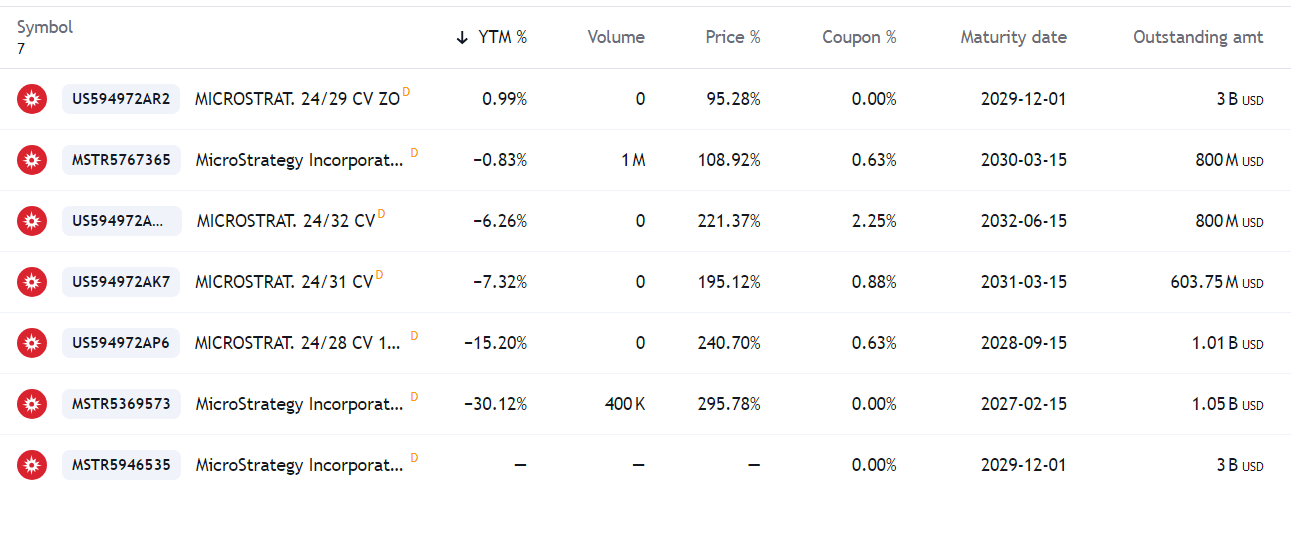
Task: Click the logo icon beside MSTR5767365
Action: pos(32,160)
